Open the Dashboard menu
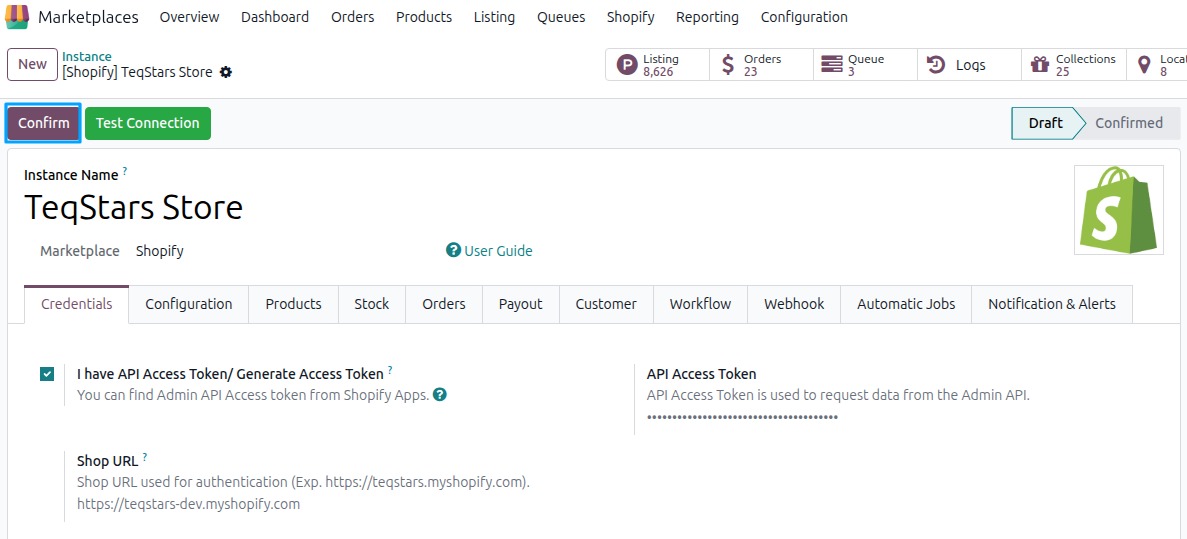1187x539 pixels. coord(275,17)
